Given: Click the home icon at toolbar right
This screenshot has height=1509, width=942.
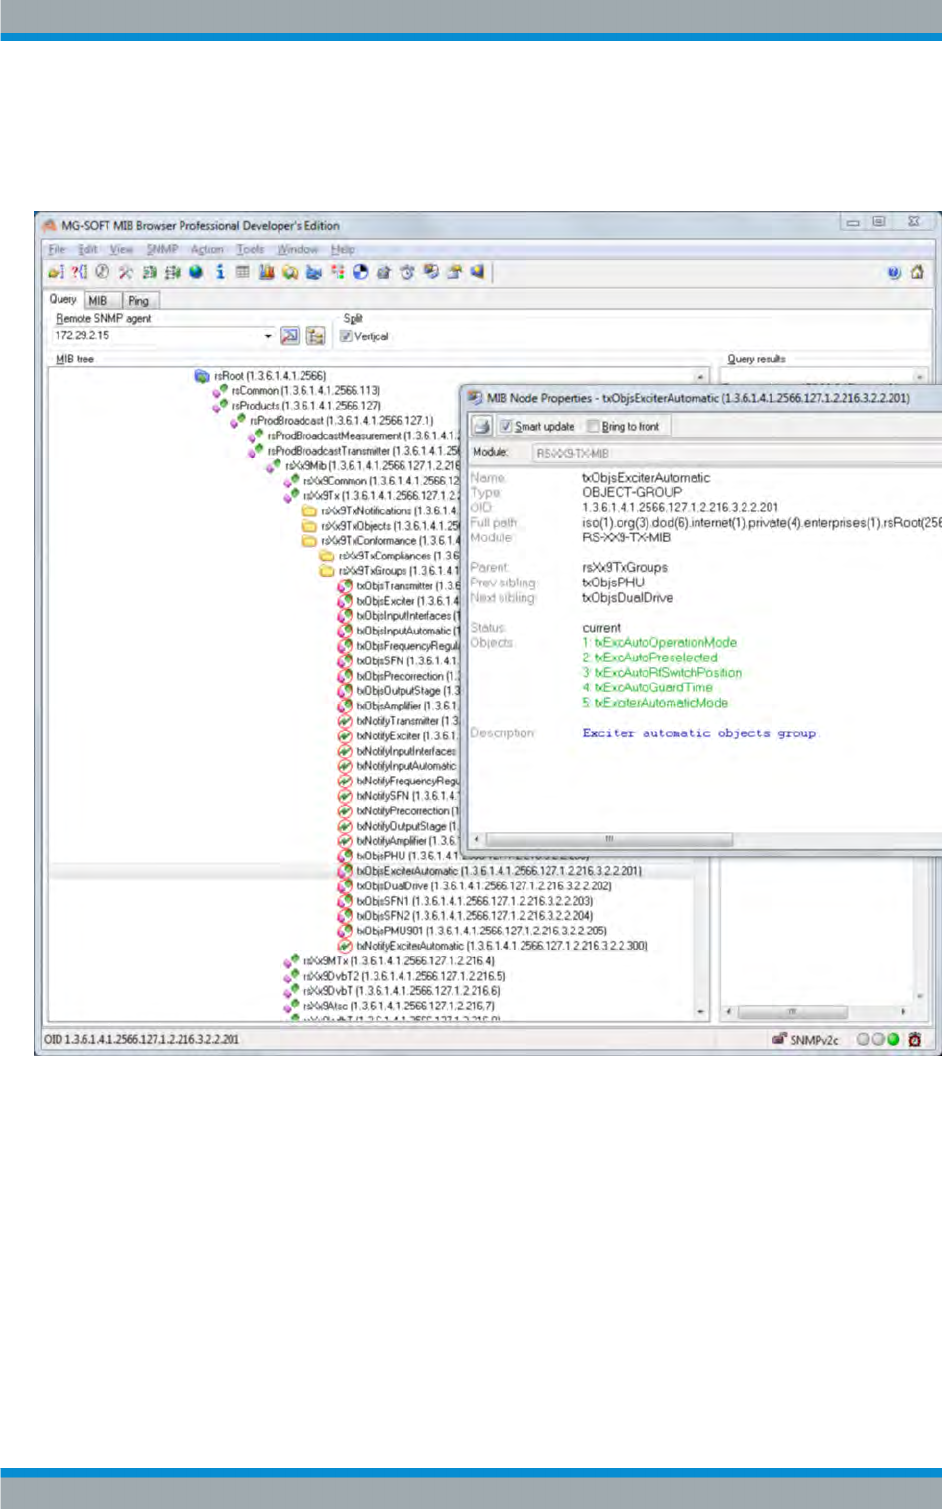Looking at the screenshot, I should 917,272.
